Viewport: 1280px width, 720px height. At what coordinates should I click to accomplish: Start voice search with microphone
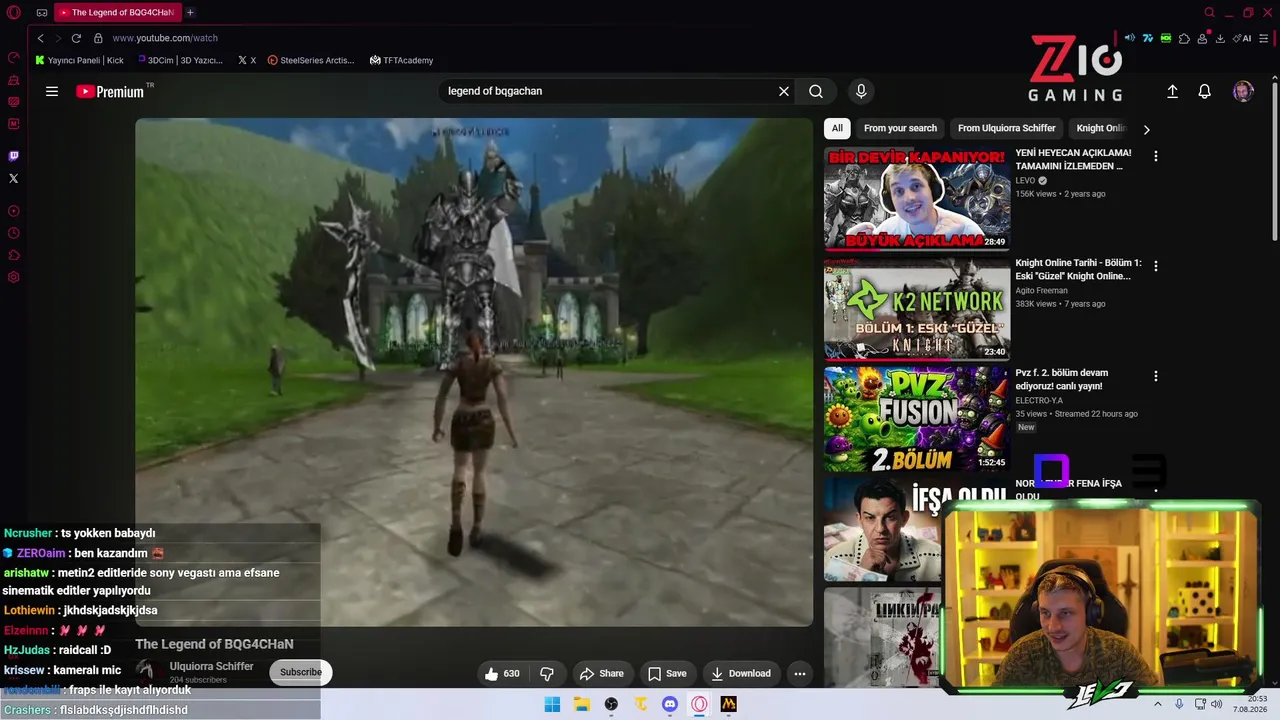861,91
